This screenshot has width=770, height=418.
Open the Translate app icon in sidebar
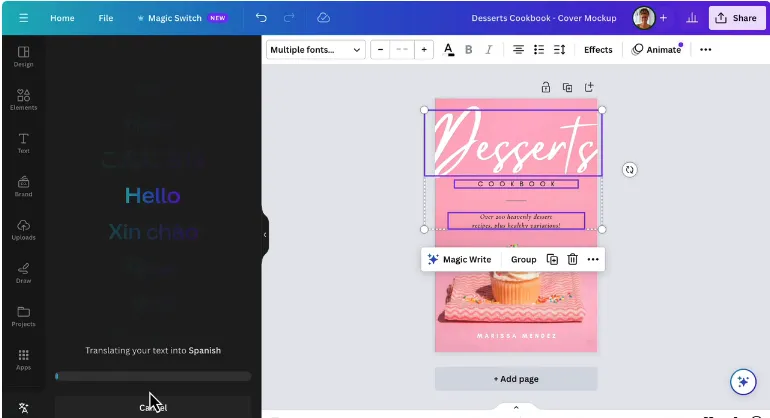pos(23,408)
